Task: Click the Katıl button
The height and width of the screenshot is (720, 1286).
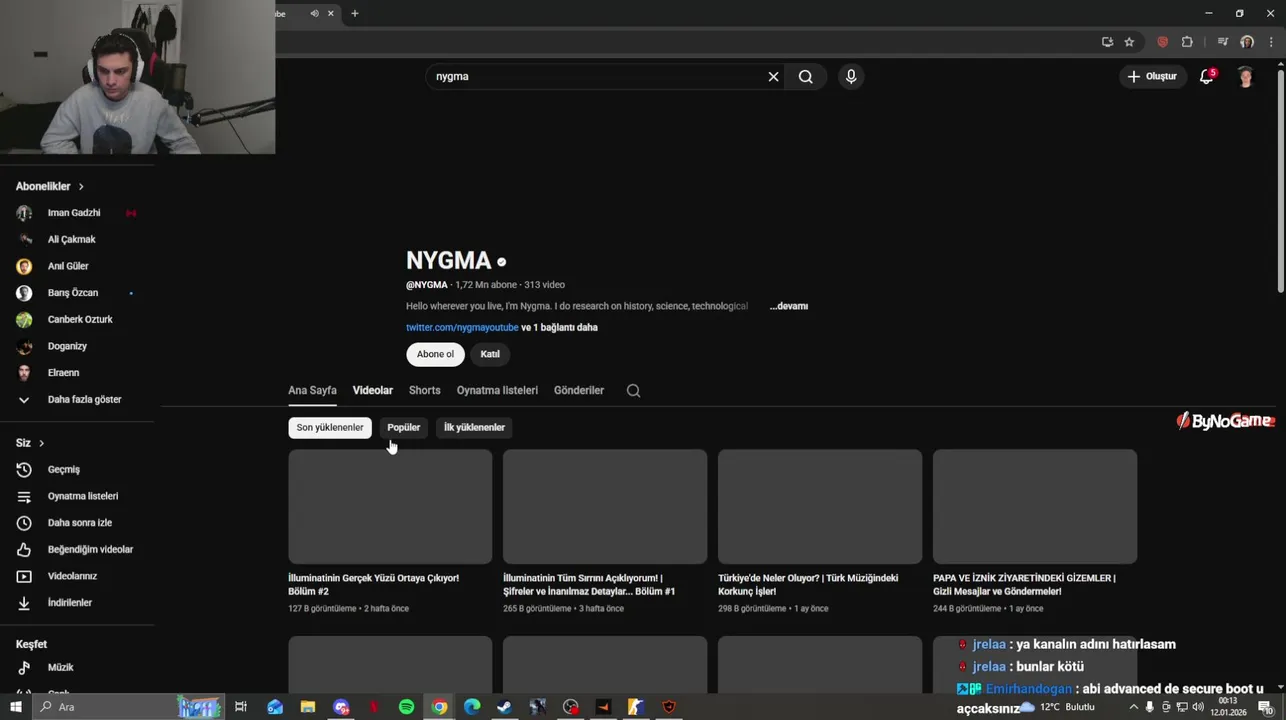Action: [490, 354]
